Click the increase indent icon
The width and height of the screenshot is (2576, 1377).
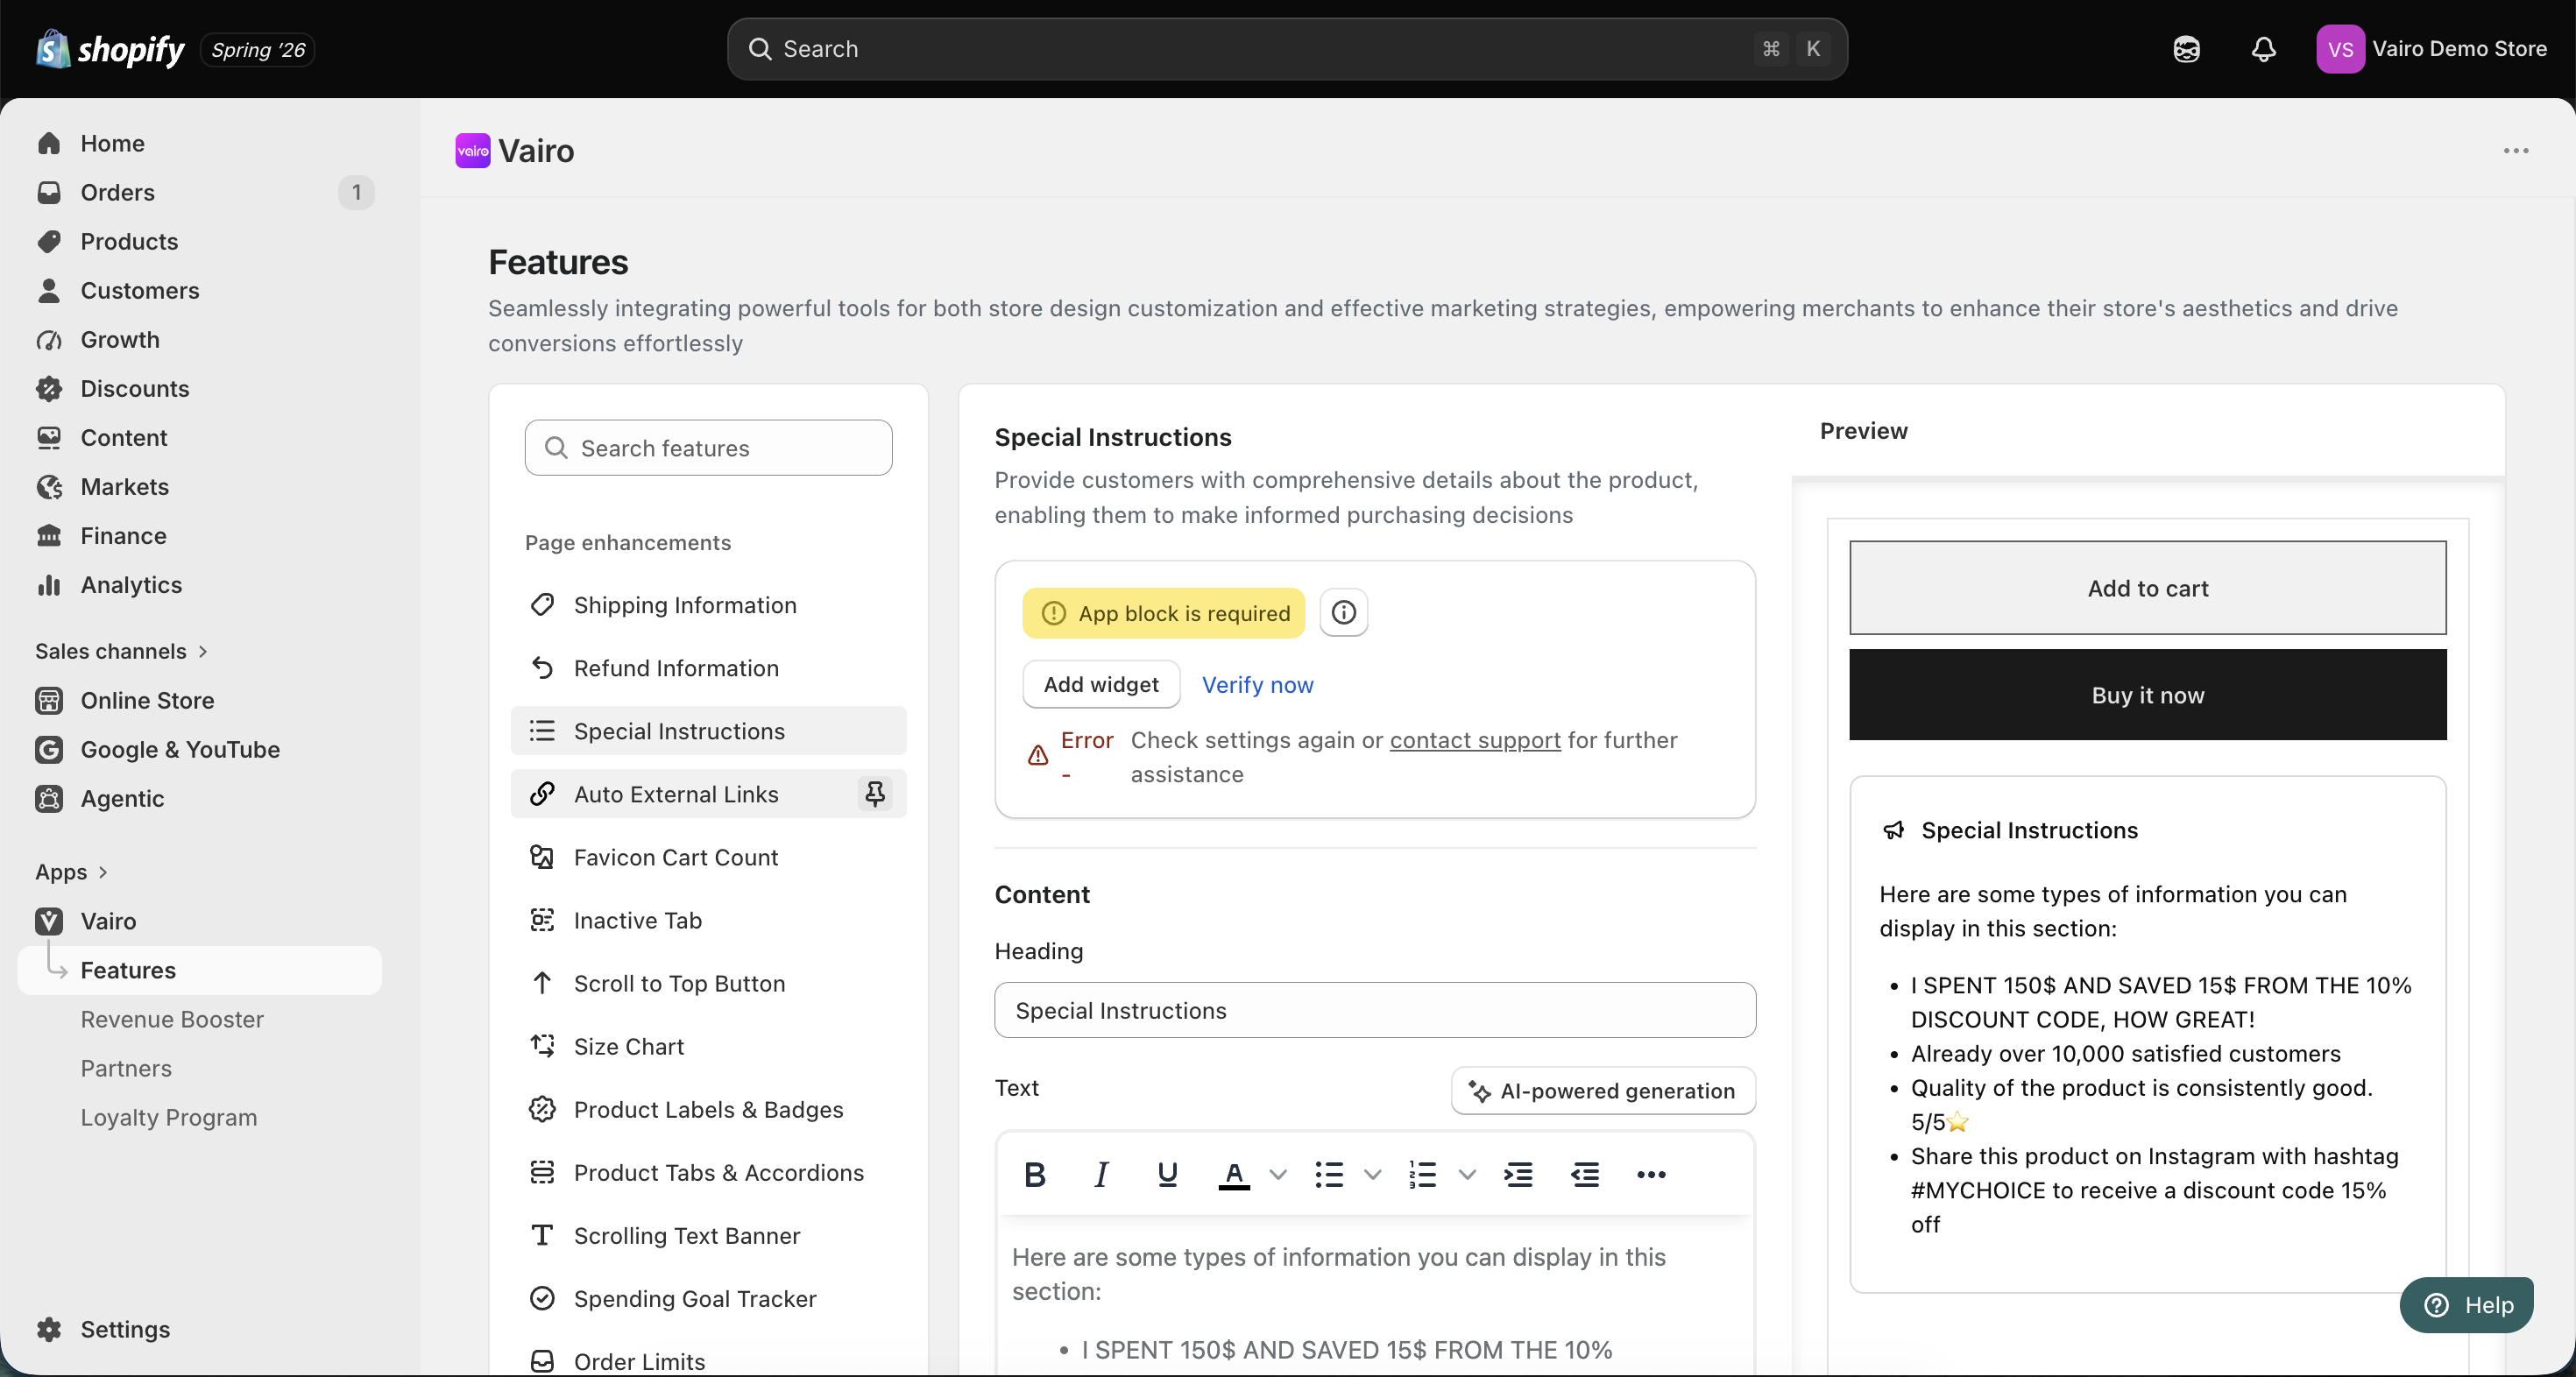(1518, 1174)
